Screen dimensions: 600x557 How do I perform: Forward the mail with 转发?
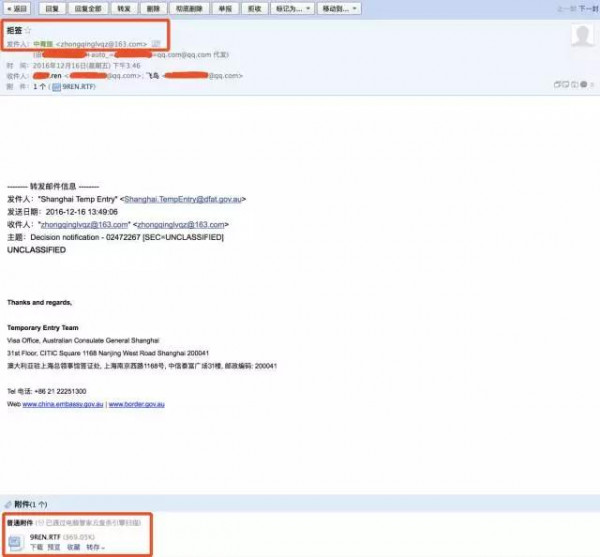(124, 8)
